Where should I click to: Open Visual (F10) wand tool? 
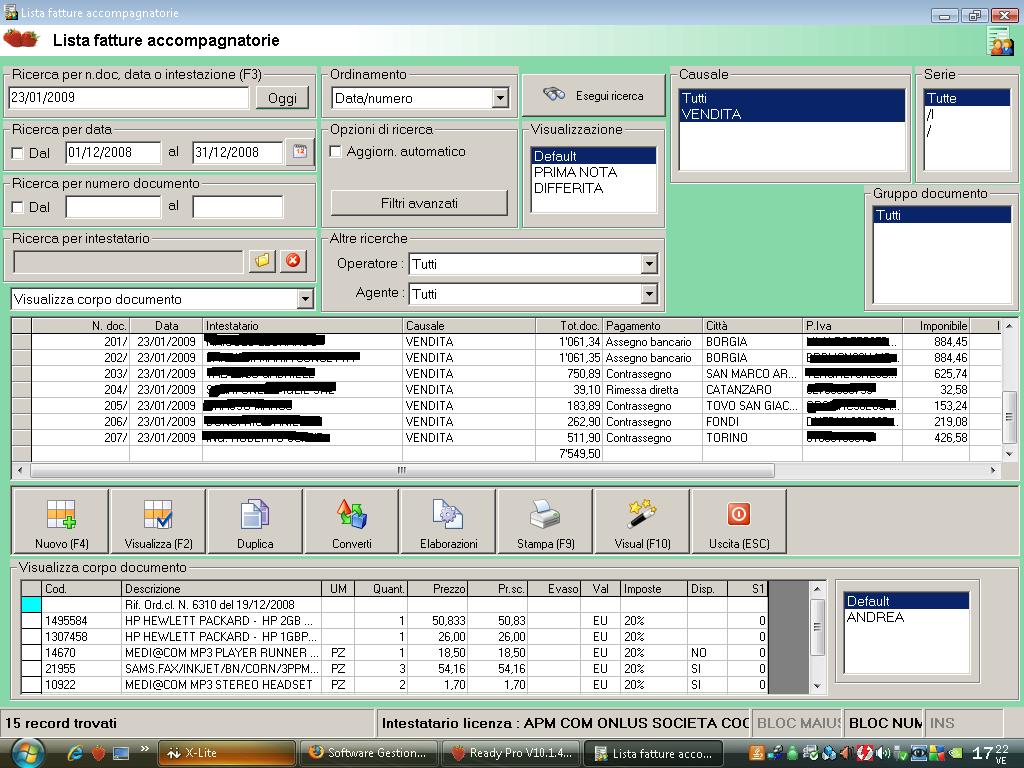[641, 521]
